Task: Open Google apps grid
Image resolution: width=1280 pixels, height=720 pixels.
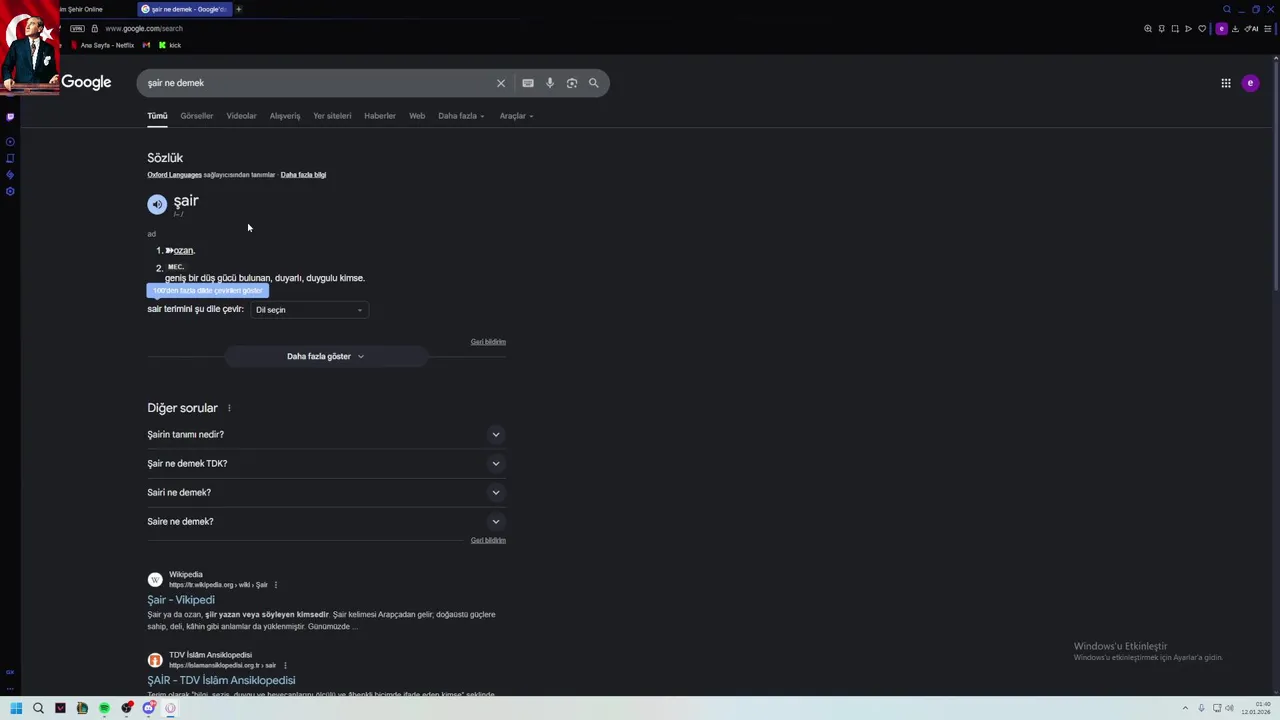Action: (x=1226, y=83)
